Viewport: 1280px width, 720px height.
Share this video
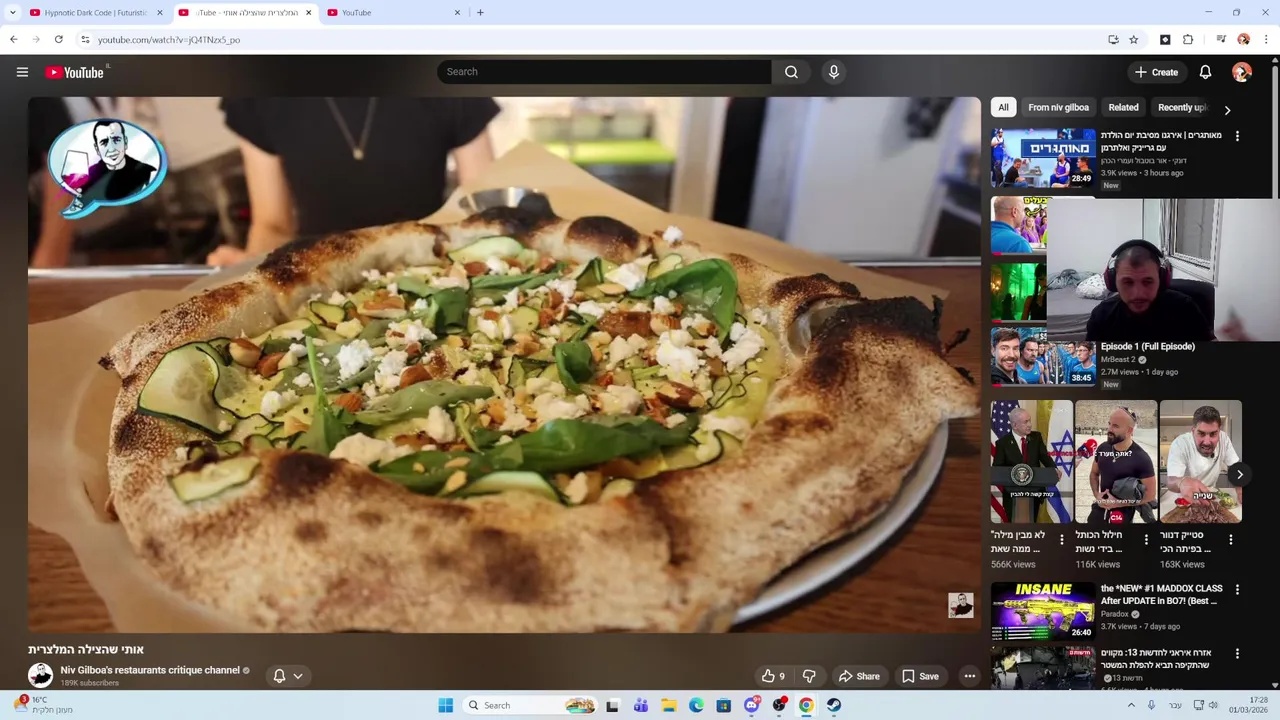coord(859,676)
